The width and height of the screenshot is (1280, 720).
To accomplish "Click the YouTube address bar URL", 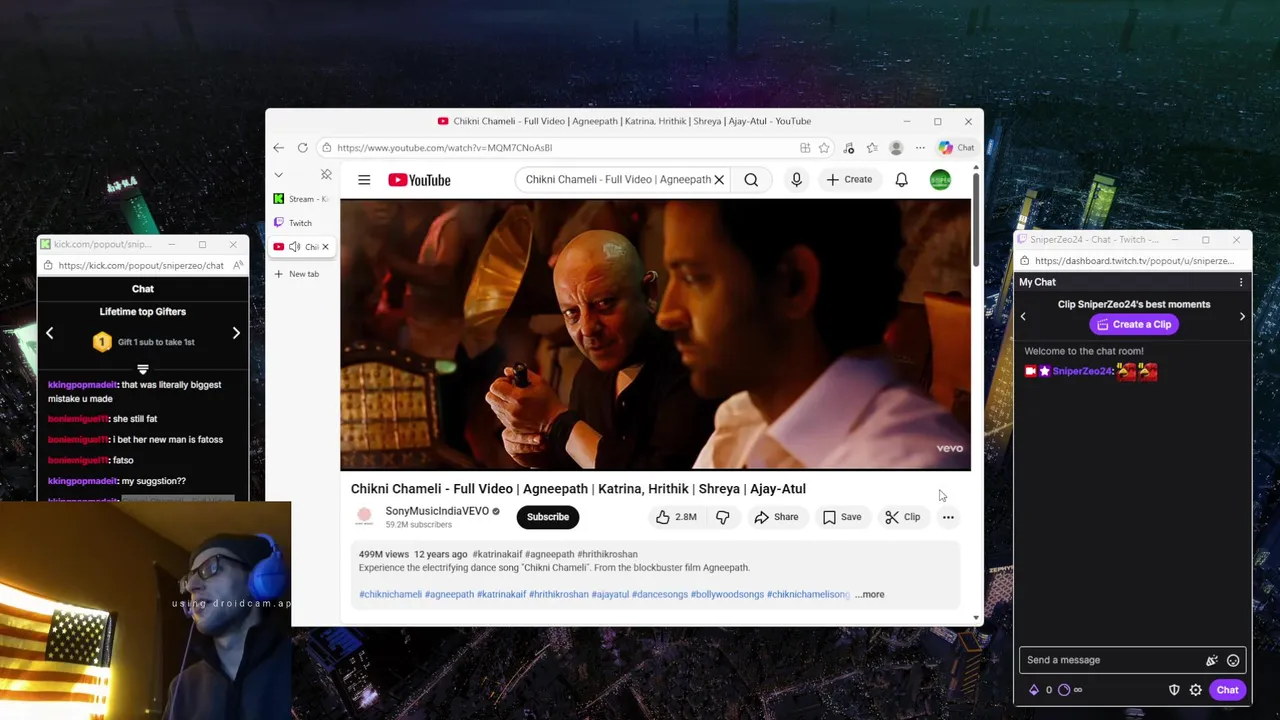I will 444,148.
